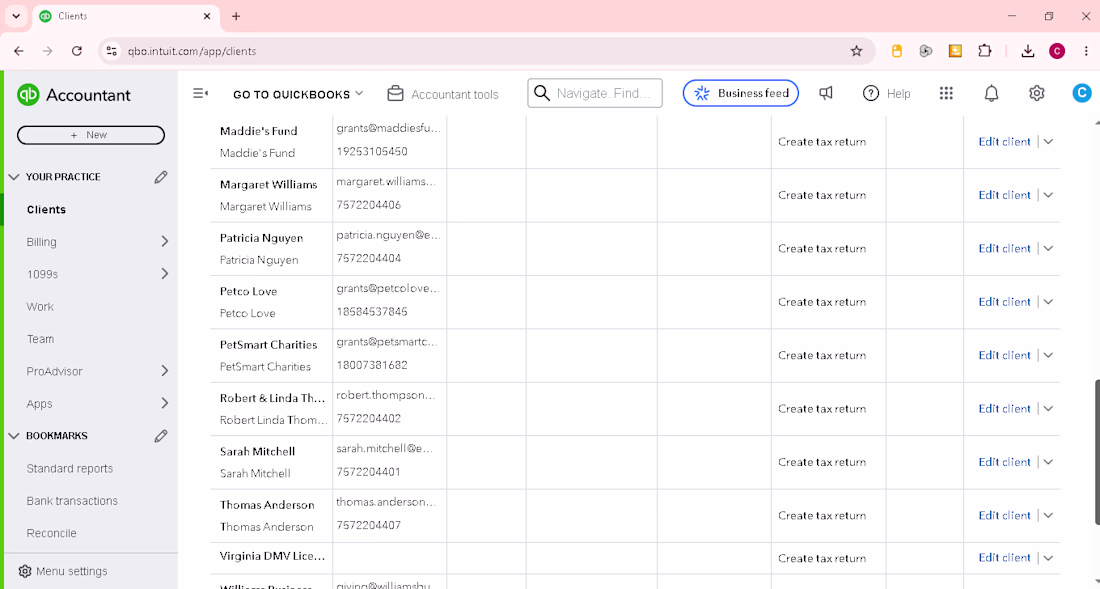The width and height of the screenshot is (1100, 589).
Task: Click Edit client for PetSmart Charities
Action: (1005, 355)
